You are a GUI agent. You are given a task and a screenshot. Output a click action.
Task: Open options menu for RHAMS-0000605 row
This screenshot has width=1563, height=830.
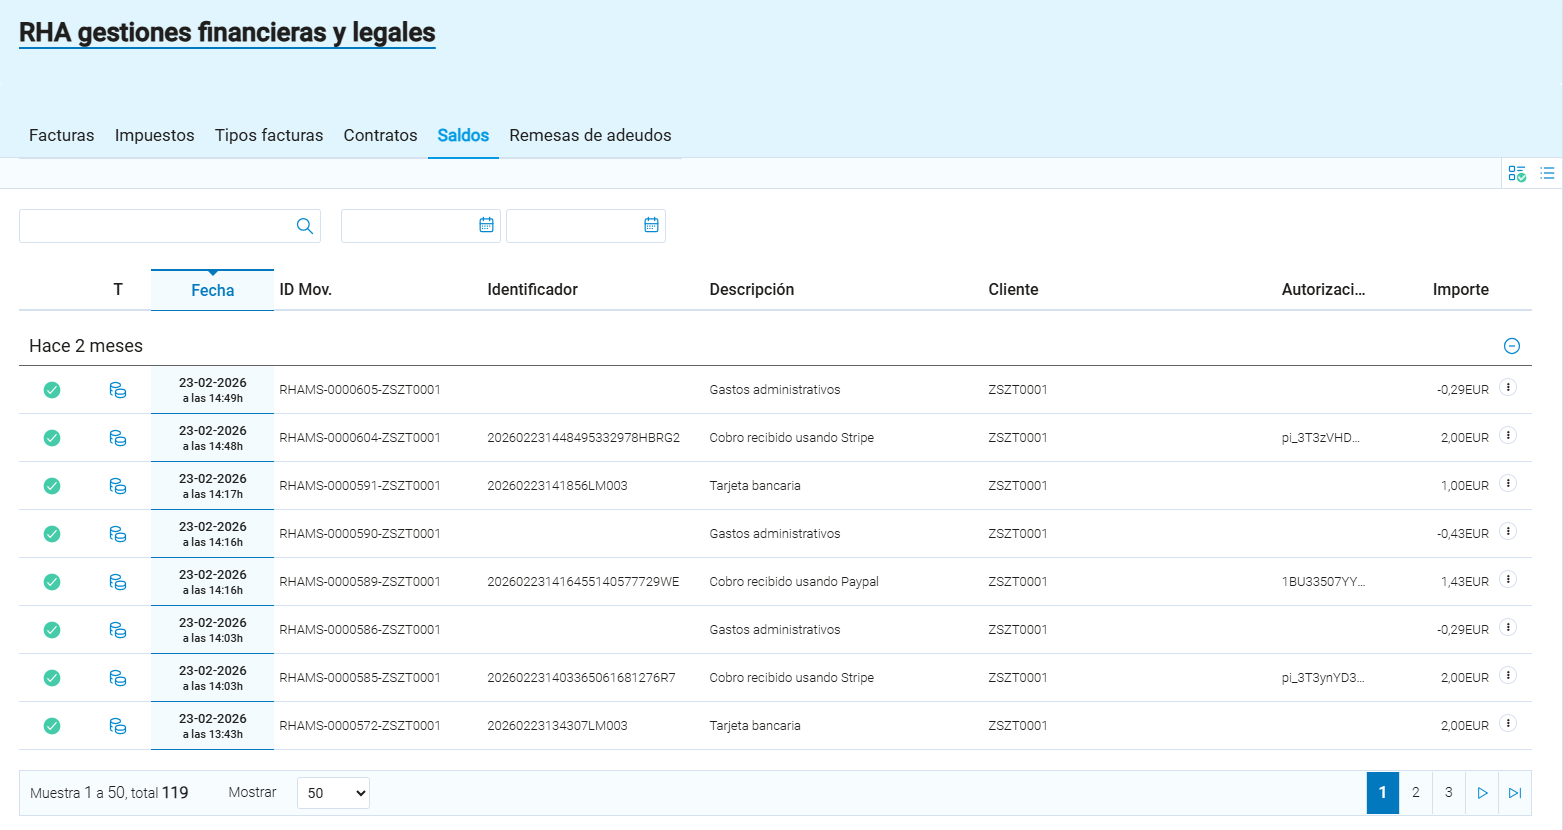coord(1508,388)
